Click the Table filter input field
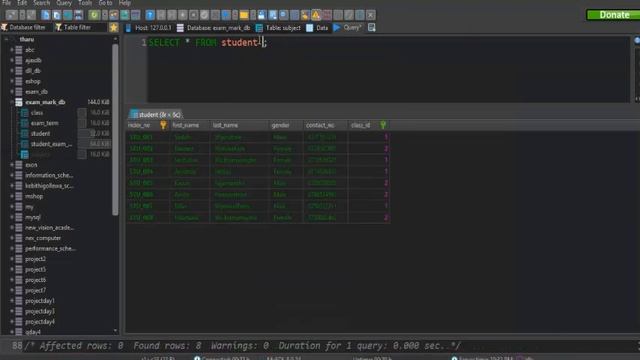 (84, 27)
